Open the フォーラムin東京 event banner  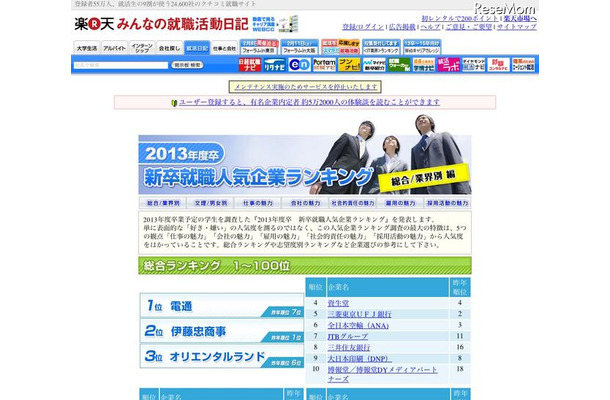click(259, 47)
